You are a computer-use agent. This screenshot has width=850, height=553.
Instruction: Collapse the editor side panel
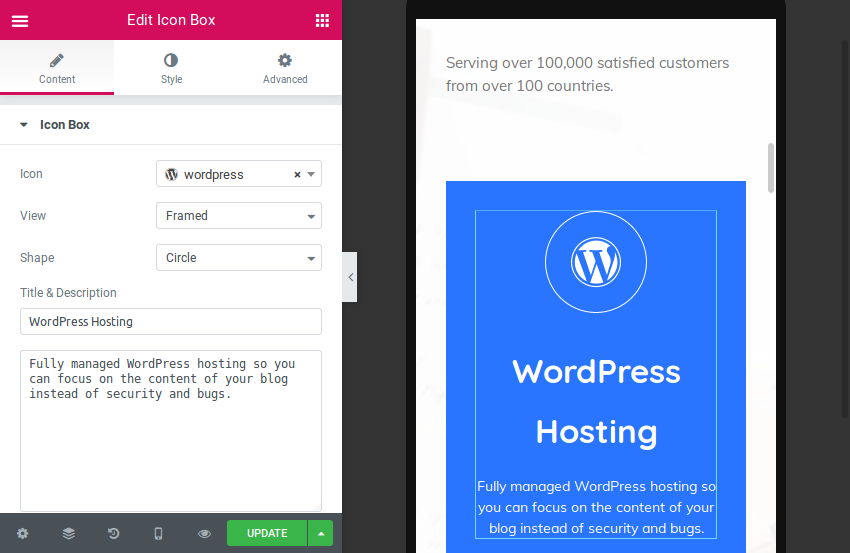point(350,277)
